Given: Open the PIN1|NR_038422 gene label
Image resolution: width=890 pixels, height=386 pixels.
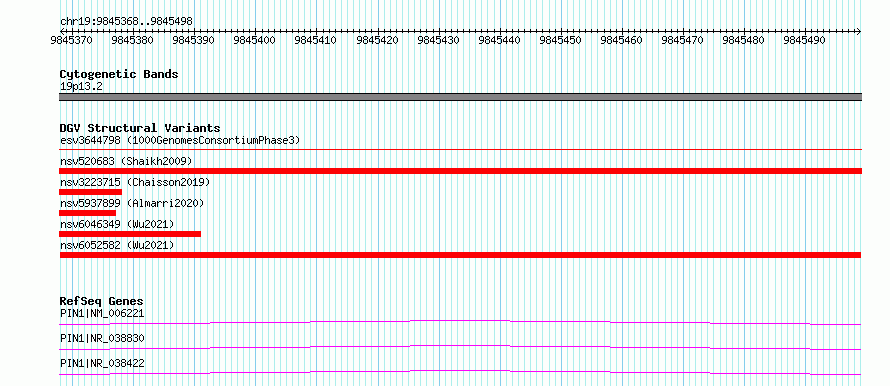Looking at the screenshot, I should tap(102, 363).
